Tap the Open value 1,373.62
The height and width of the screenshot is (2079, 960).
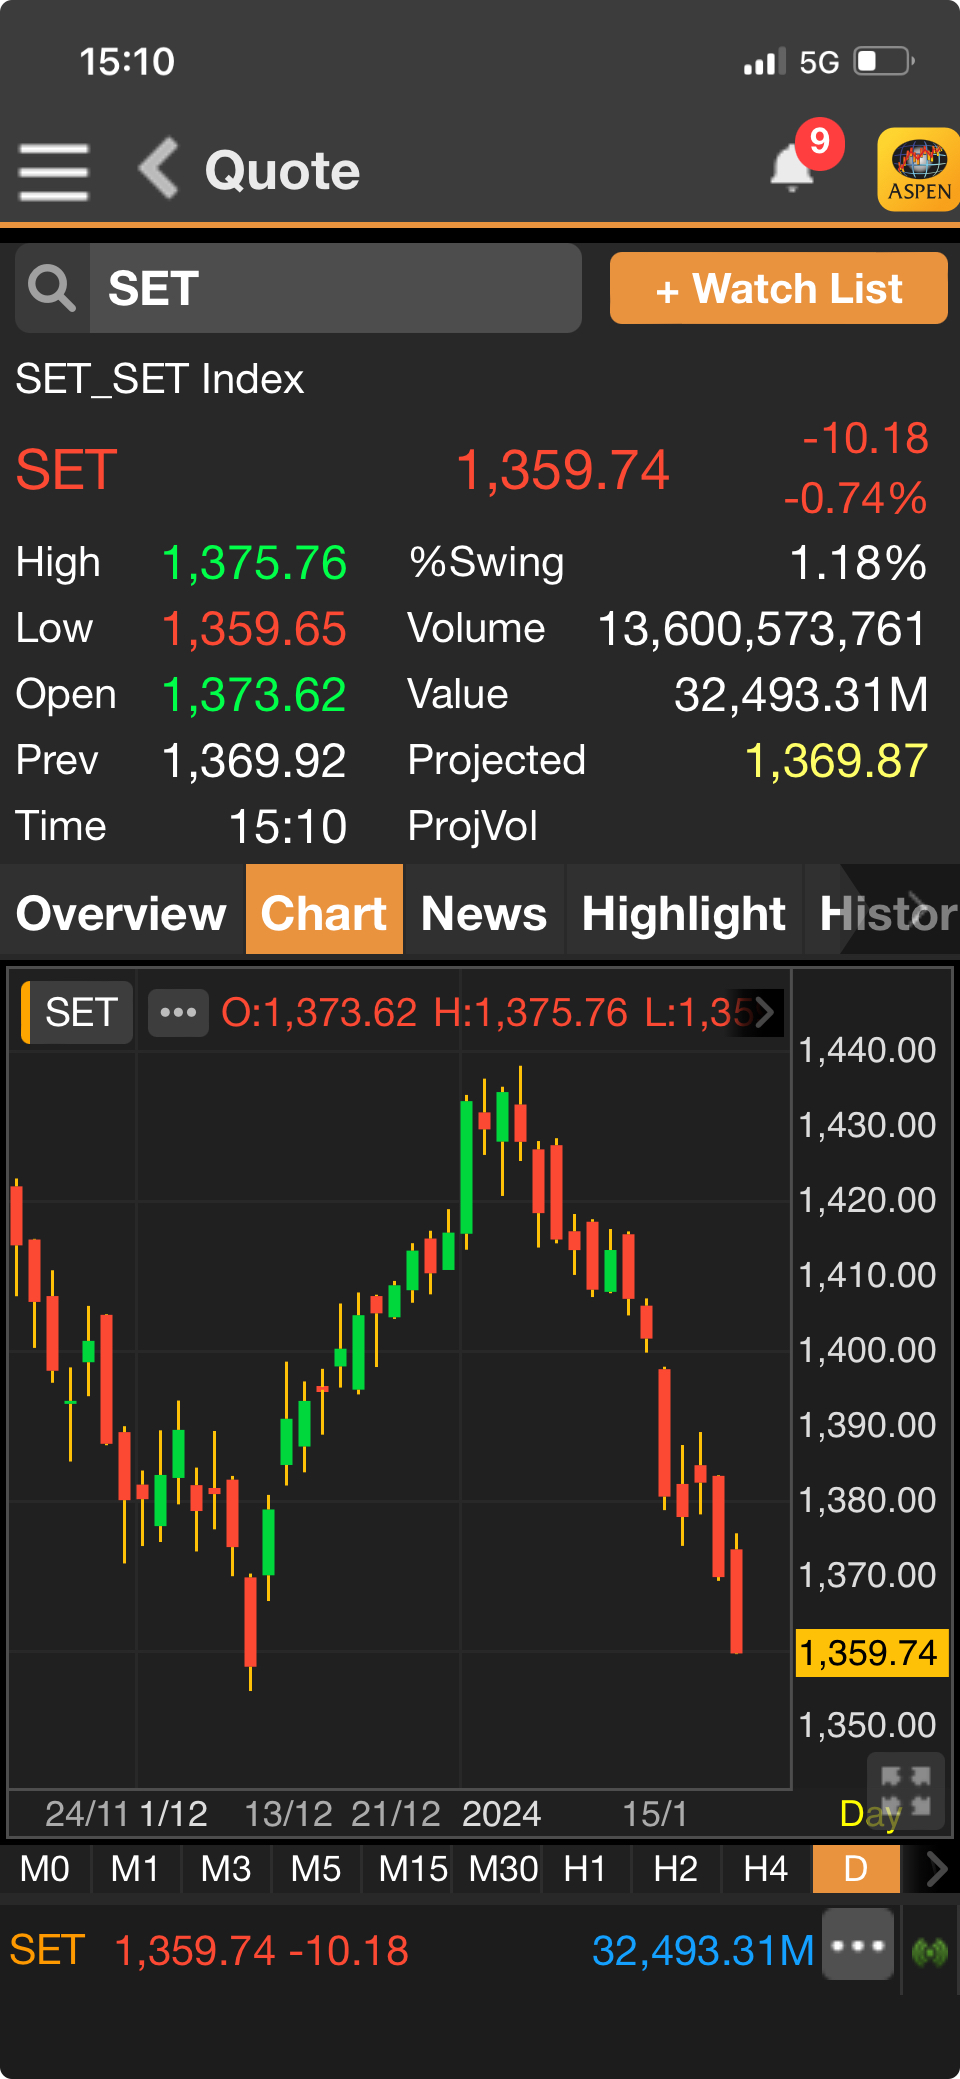coord(254,695)
